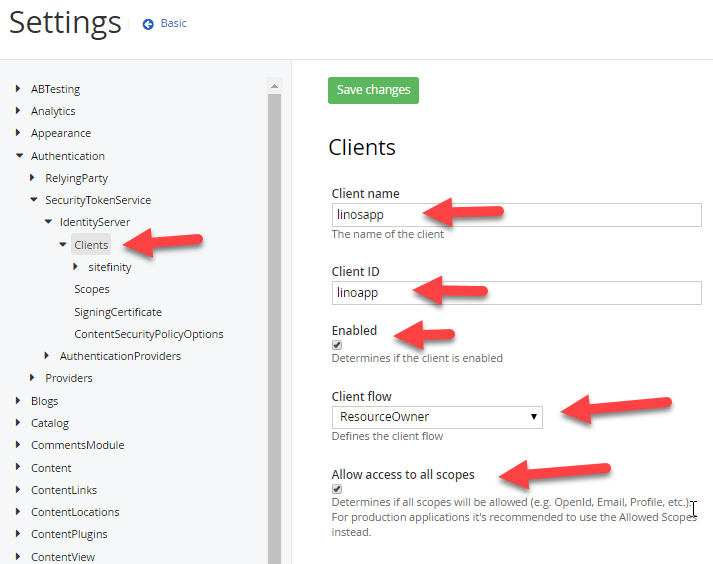Collapse the IdentityServer node arrow
This screenshot has height=564, width=713.
48,222
